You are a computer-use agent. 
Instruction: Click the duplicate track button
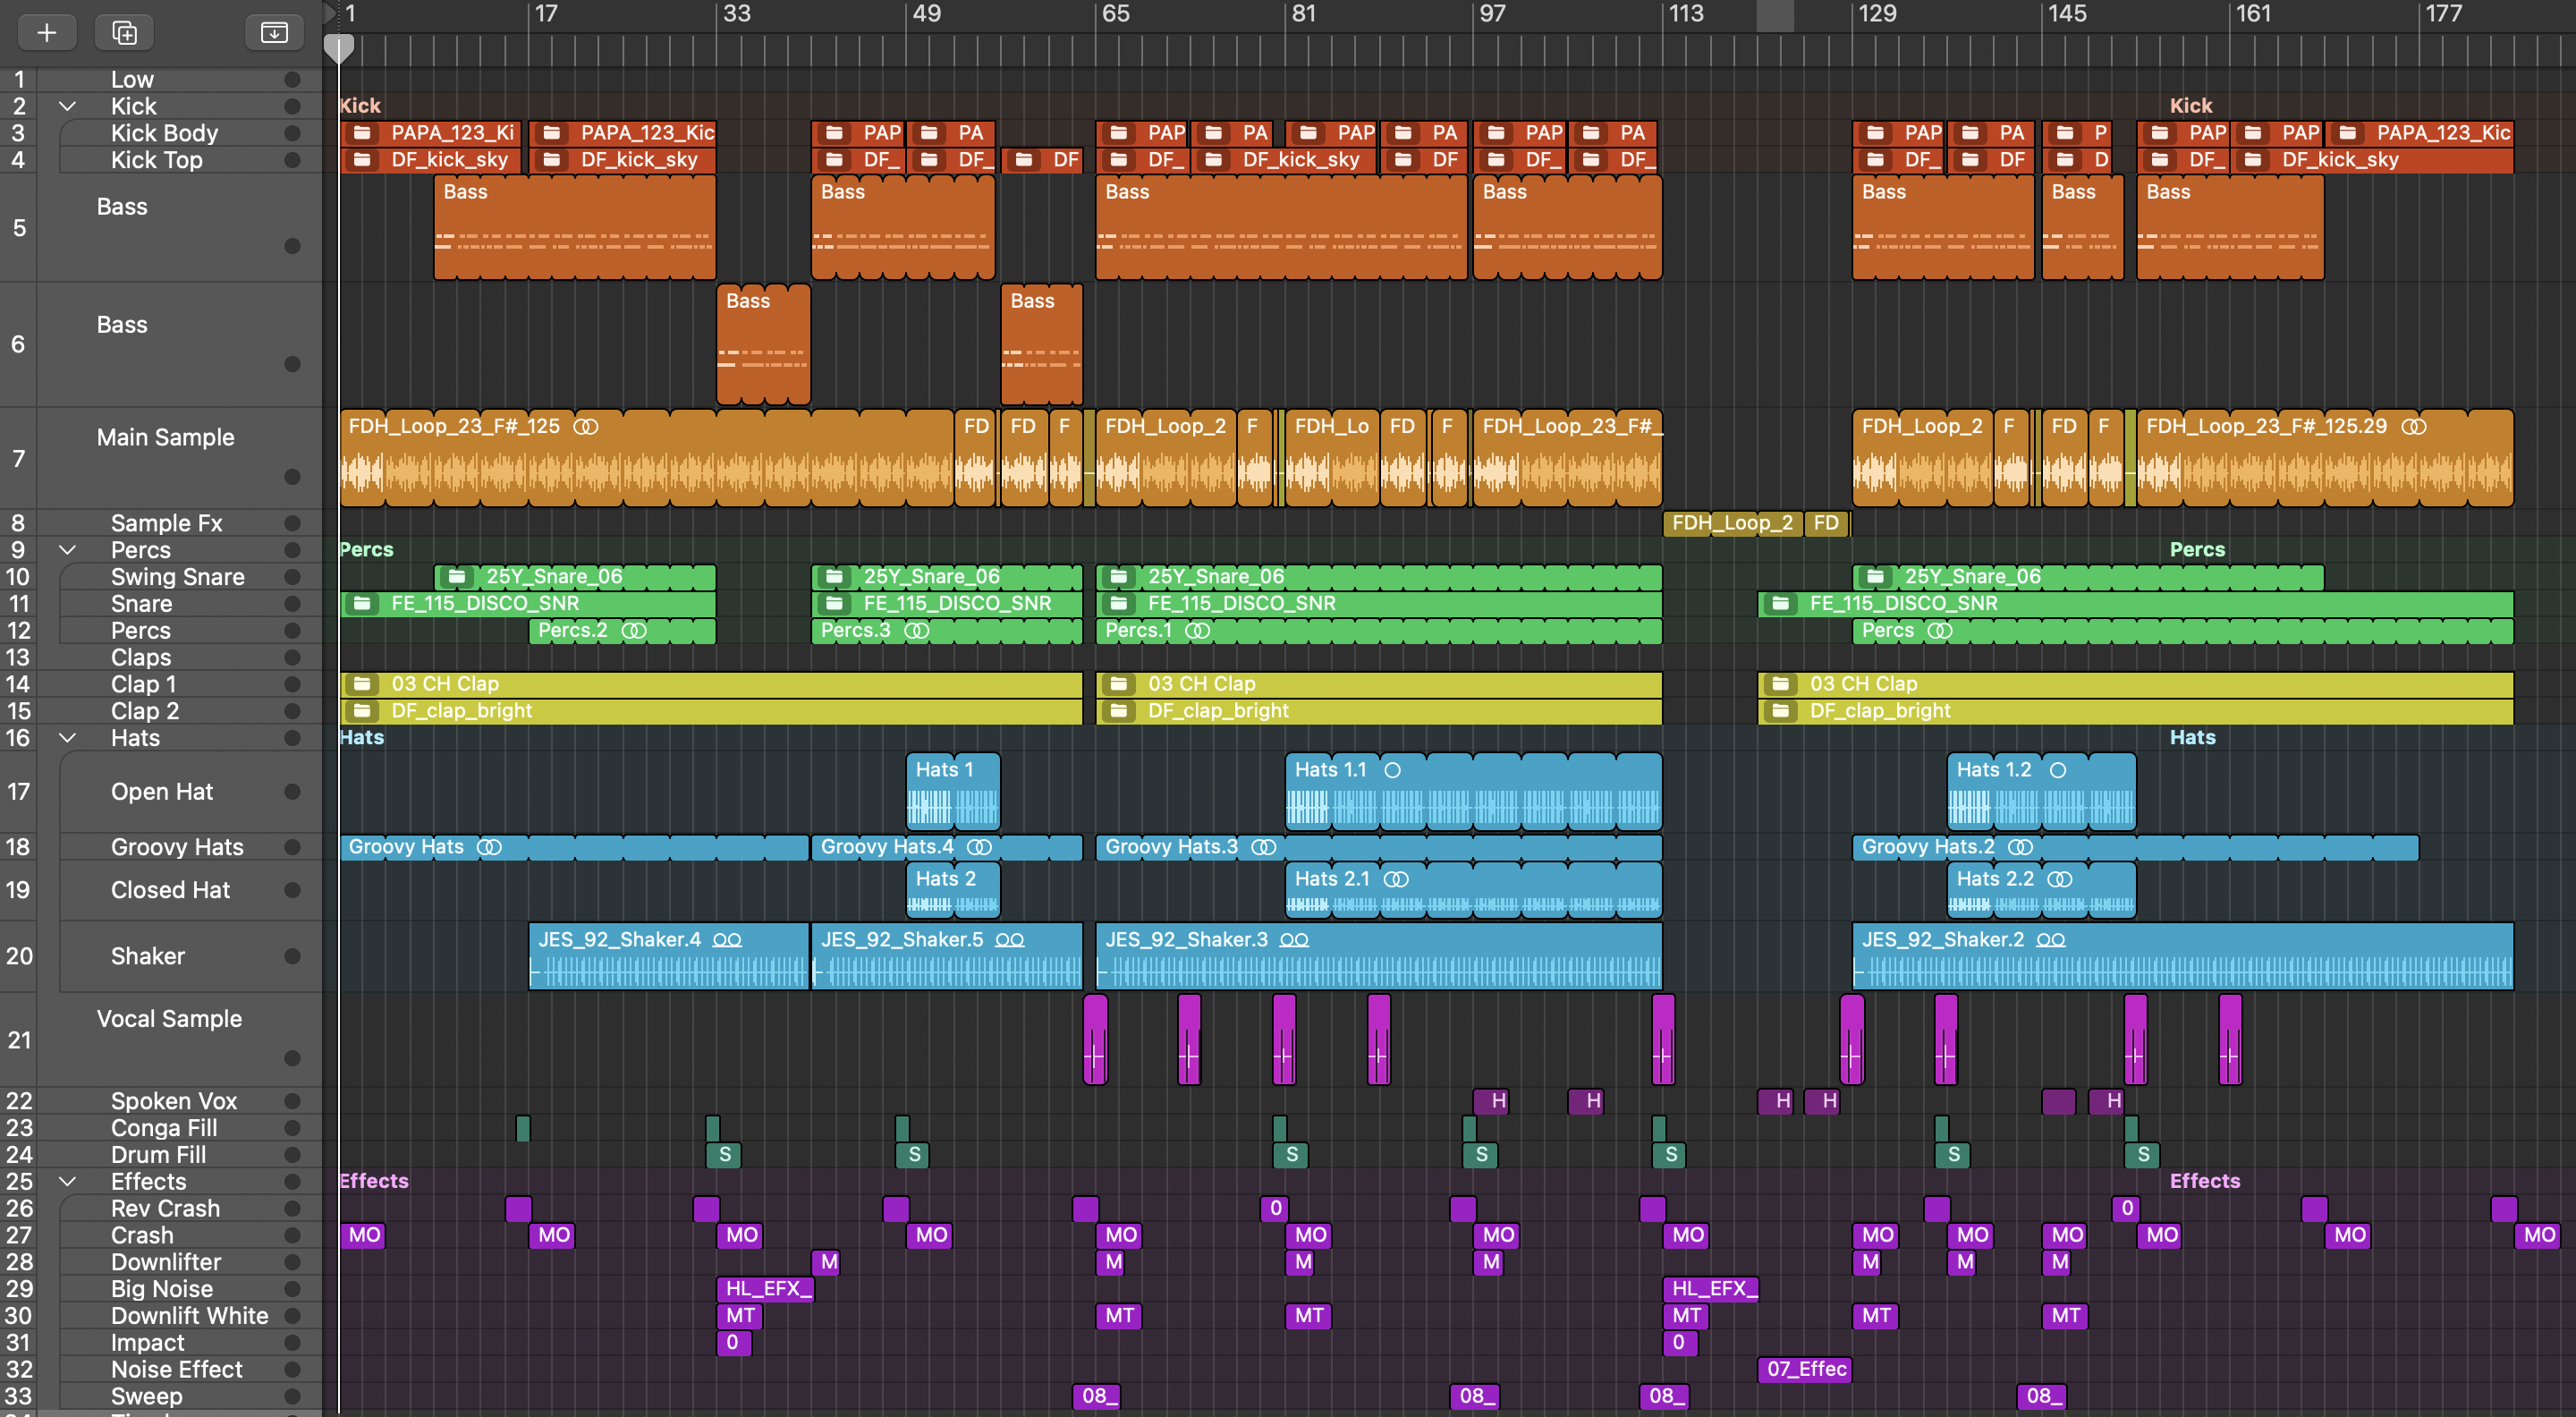pos(124,33)
